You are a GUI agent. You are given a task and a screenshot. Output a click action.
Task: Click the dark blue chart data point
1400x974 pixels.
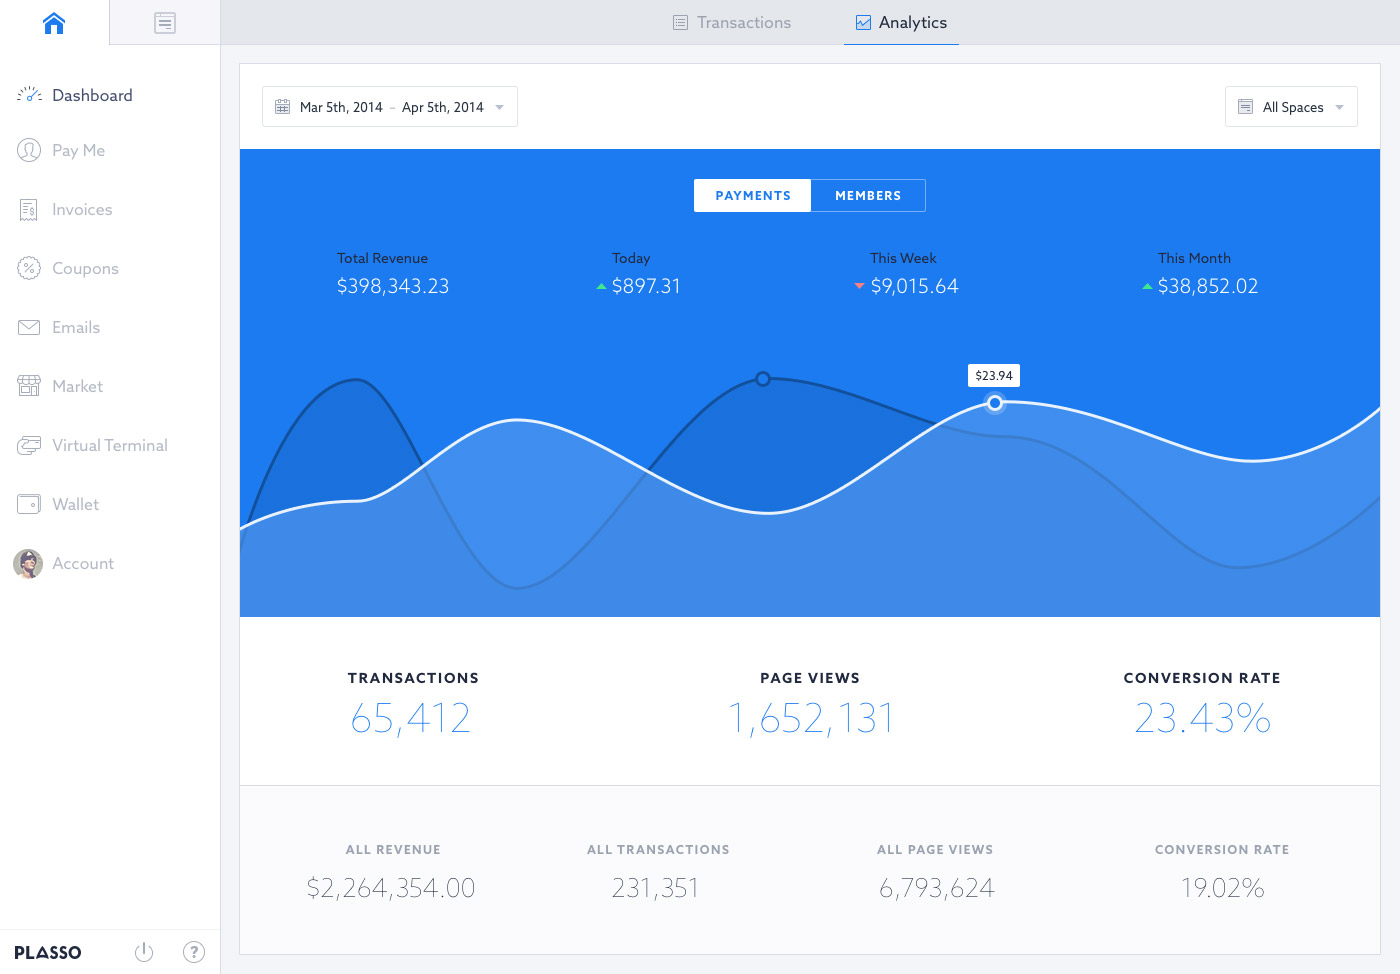(763, 379)
